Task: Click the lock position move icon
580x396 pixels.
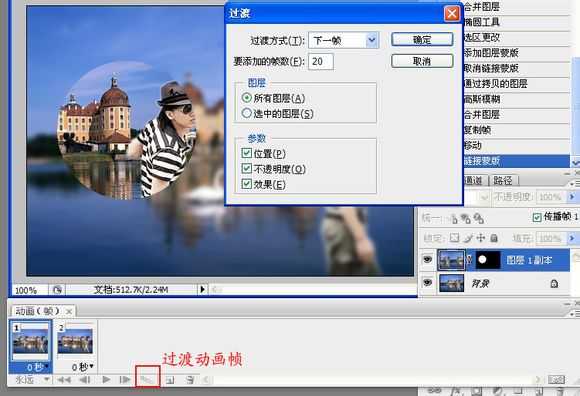Action: [481, 238]
